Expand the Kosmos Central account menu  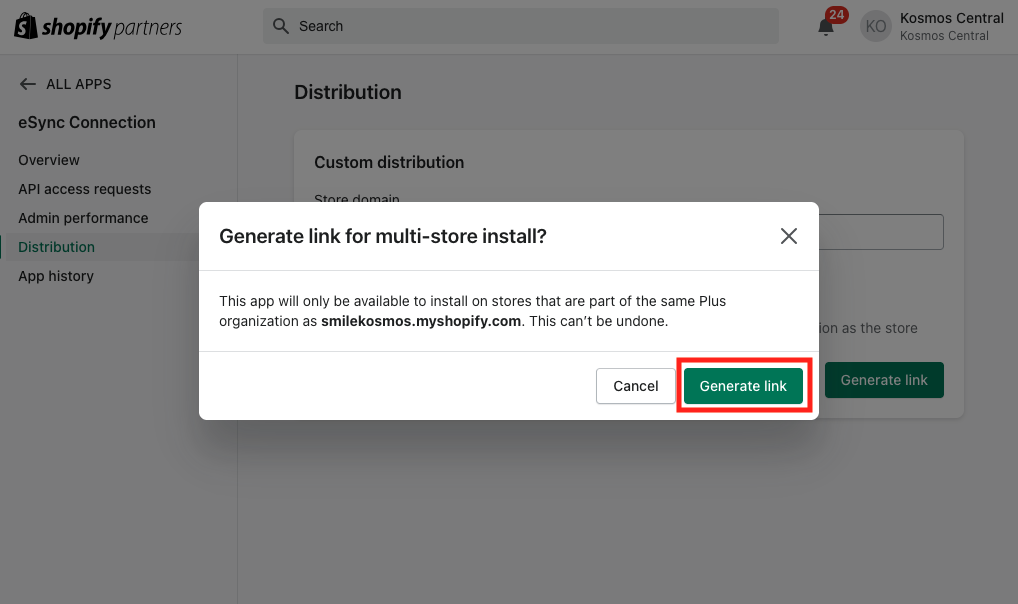click(x=951, y=27)
